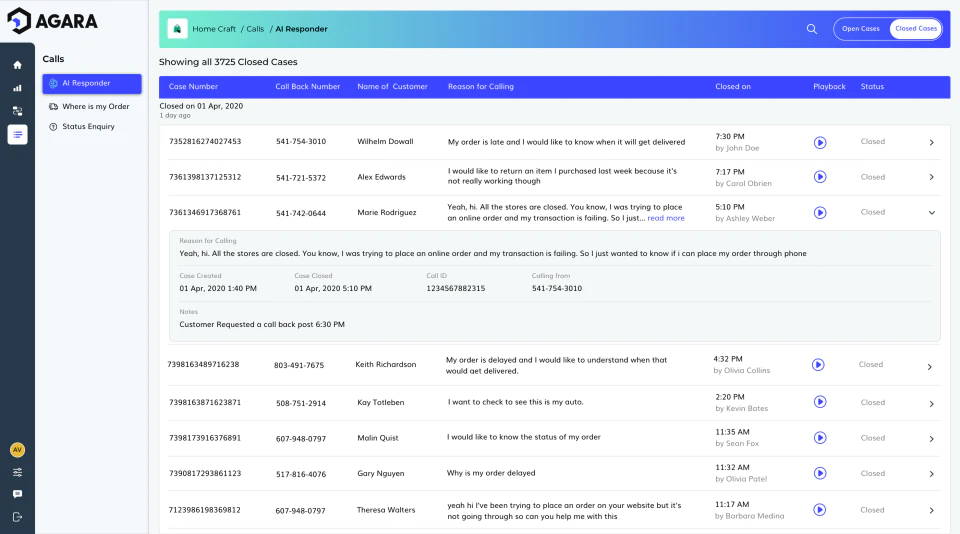
Task: Click Closed on column header
Action: tap(733, 86)
